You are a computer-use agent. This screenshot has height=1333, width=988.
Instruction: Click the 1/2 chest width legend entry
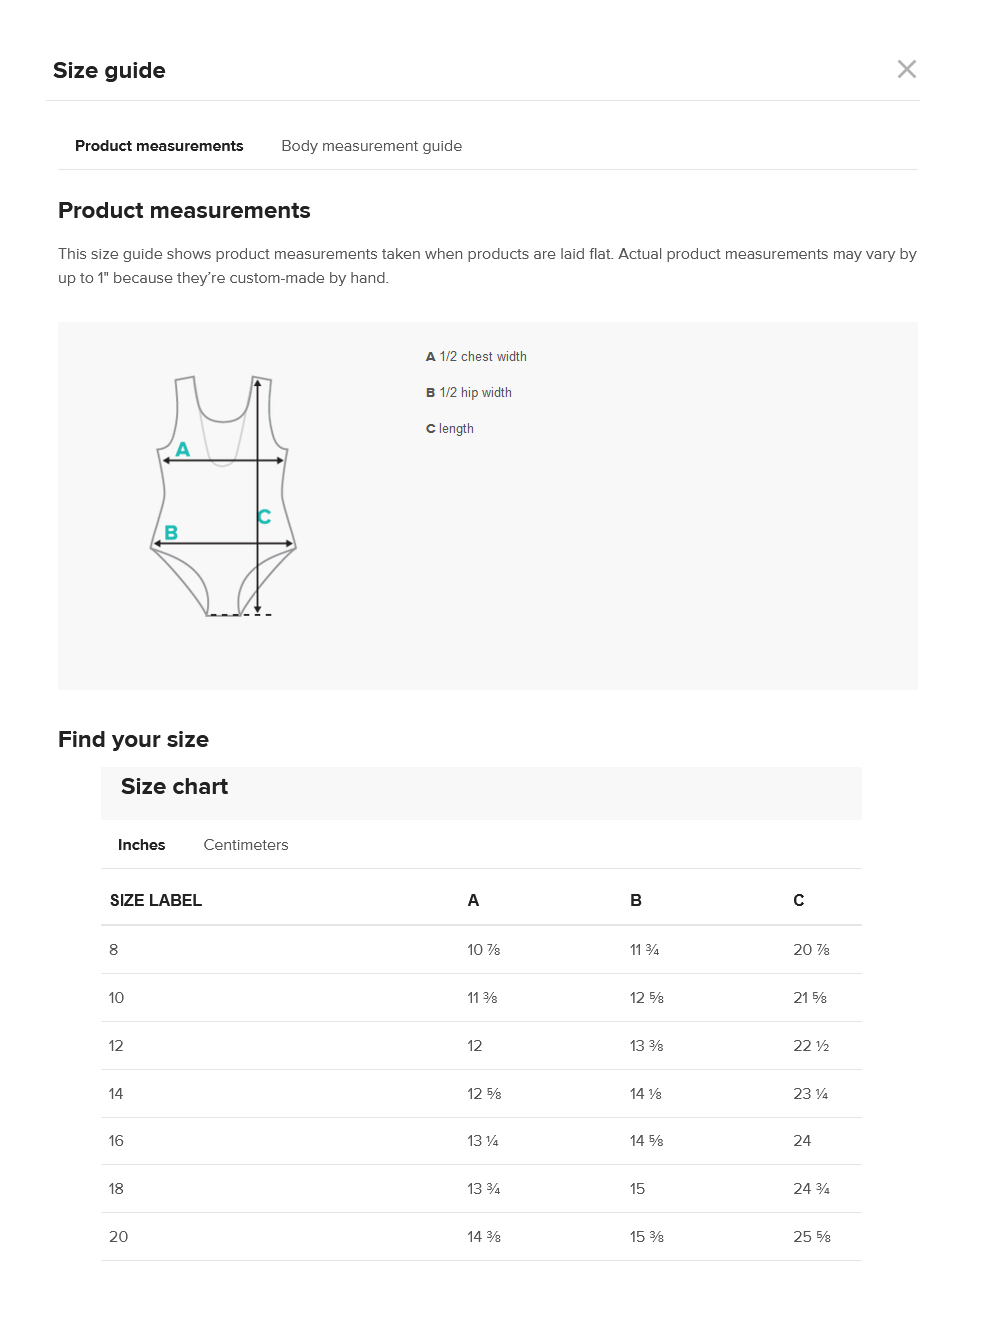click(x=476, y=357)
